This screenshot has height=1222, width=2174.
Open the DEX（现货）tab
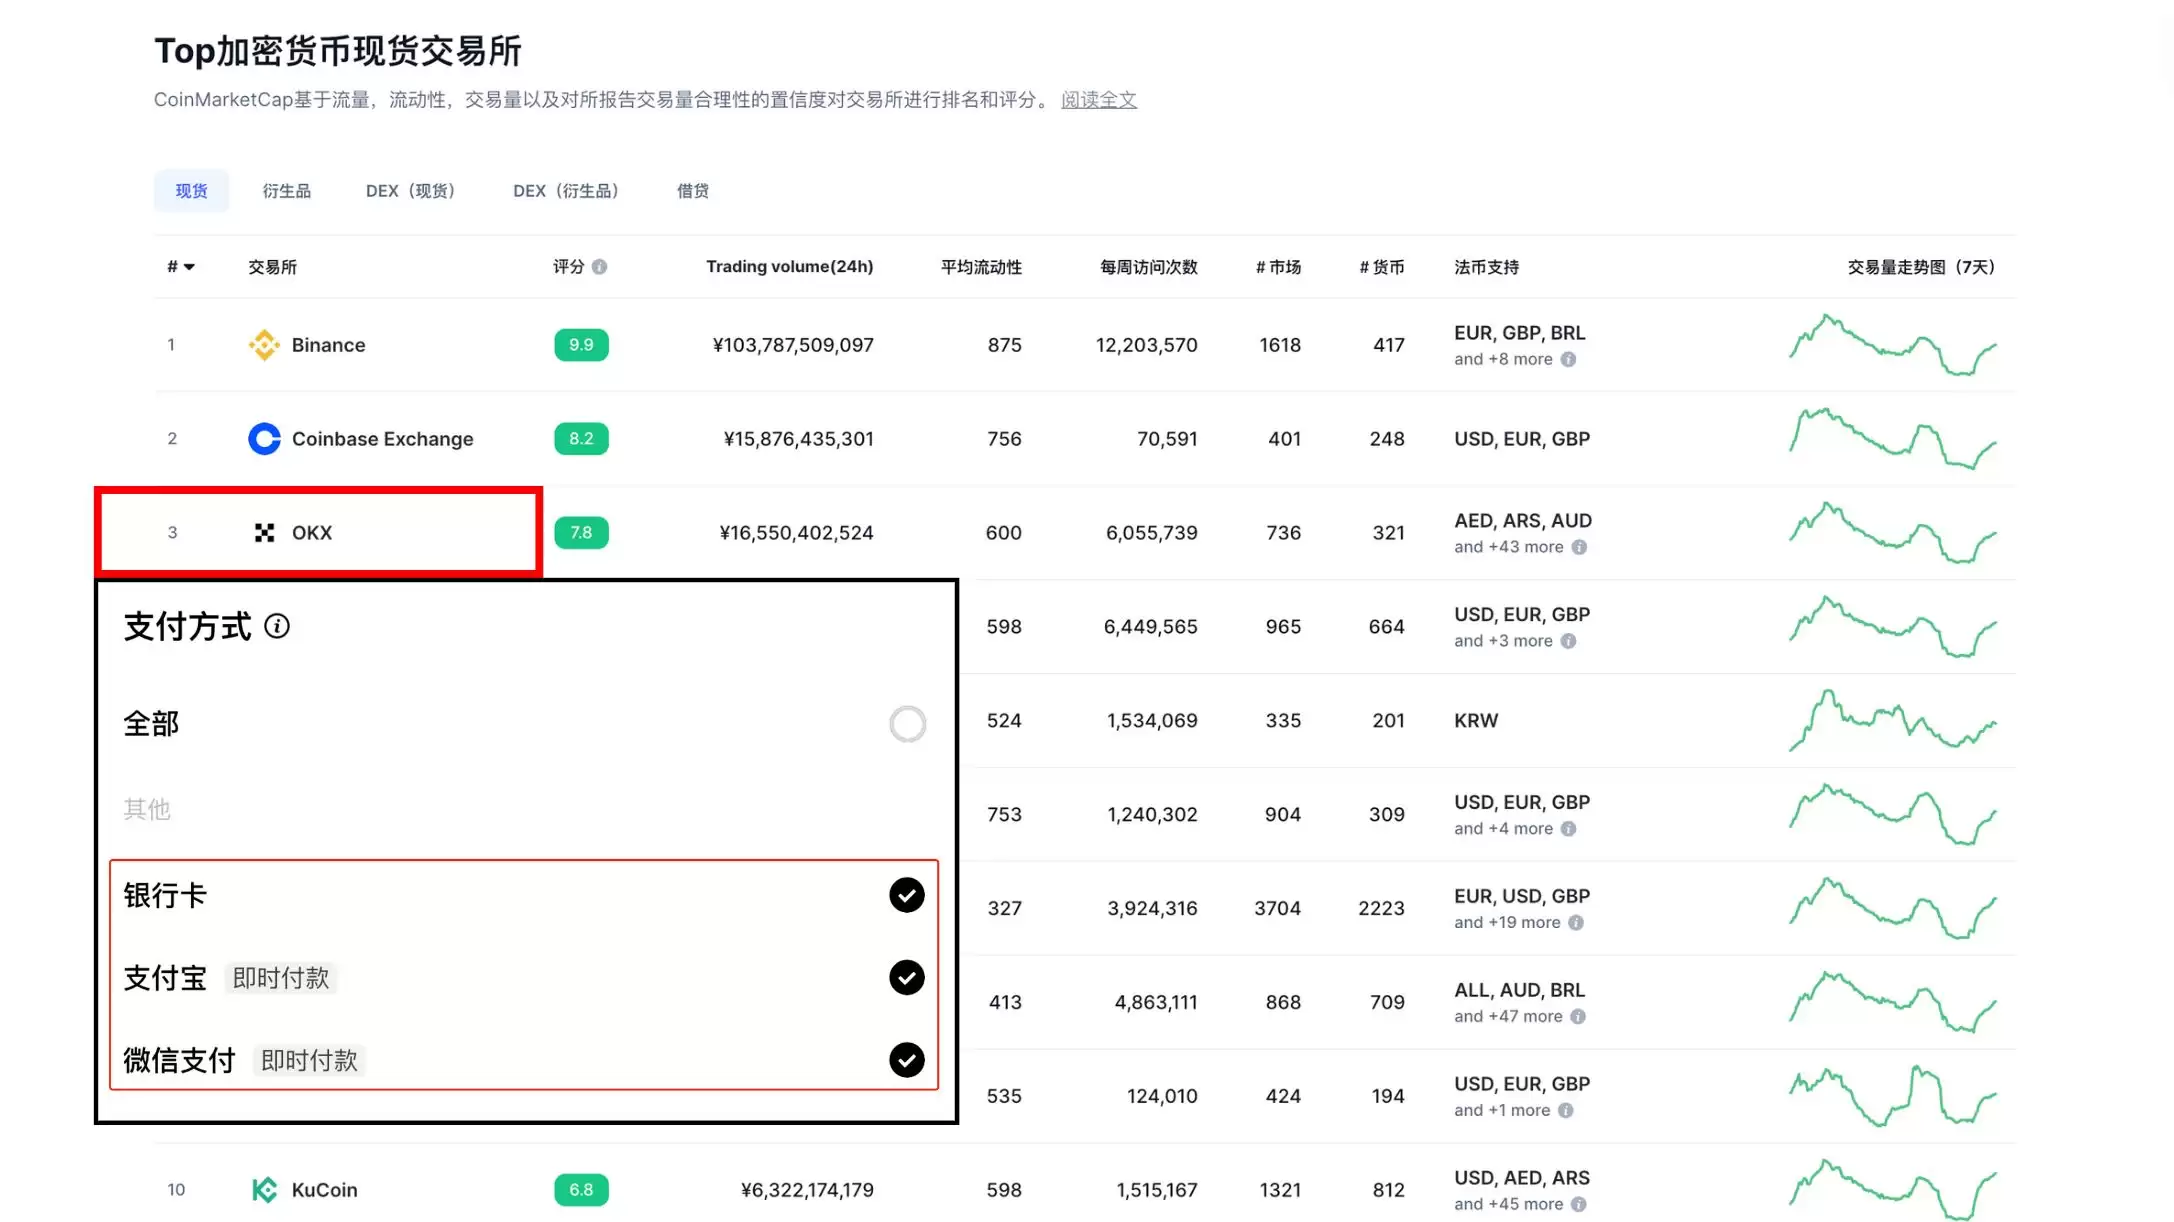pos(410,191)
